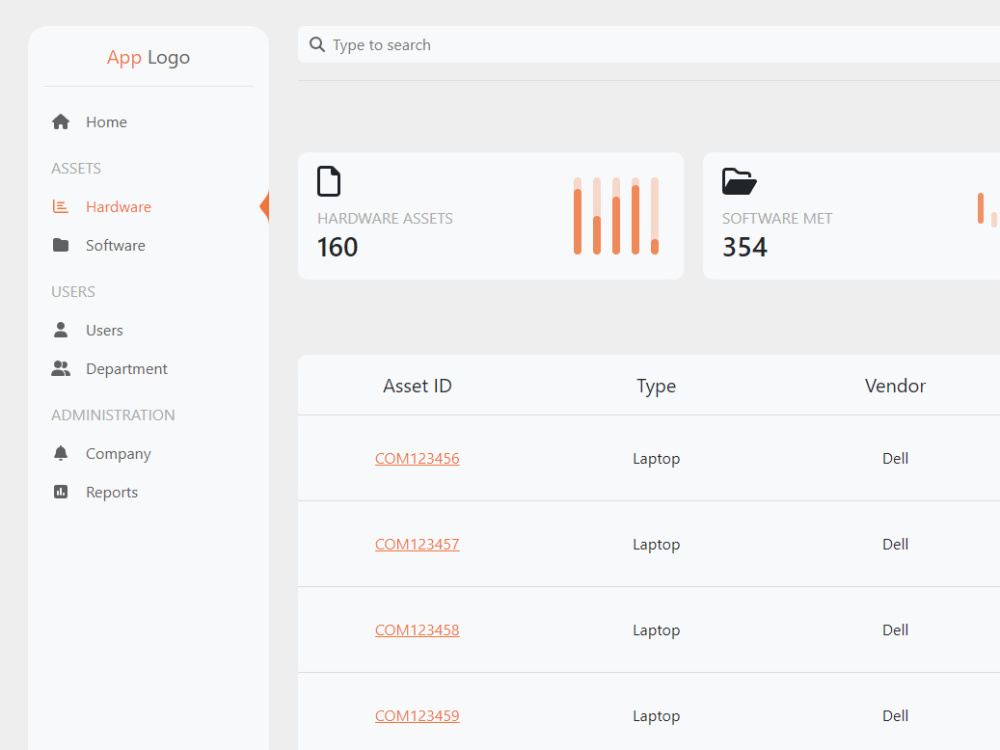Click Laptop cell in COM123457 row
This screenshot has width=1000, height=750.
tap(656, 545)
